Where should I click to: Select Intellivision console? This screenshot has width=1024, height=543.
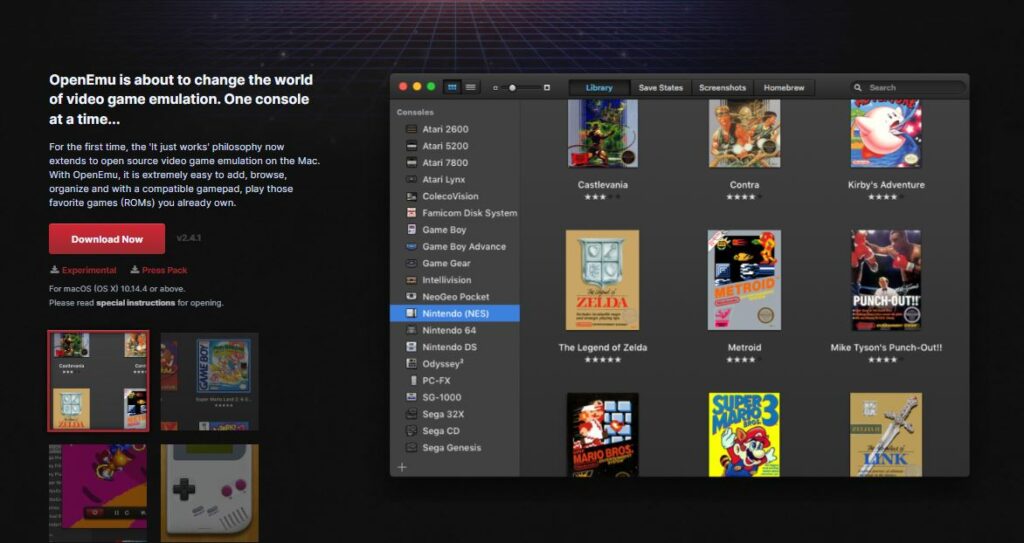[x=455, y=280]
